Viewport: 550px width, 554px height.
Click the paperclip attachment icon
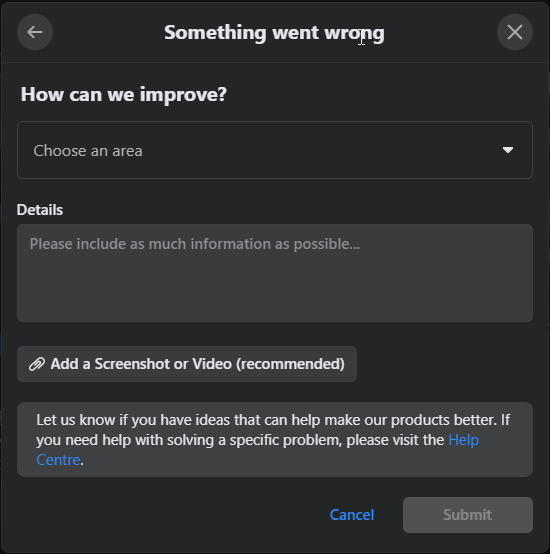pyautogui.click(x=37, y=364)
